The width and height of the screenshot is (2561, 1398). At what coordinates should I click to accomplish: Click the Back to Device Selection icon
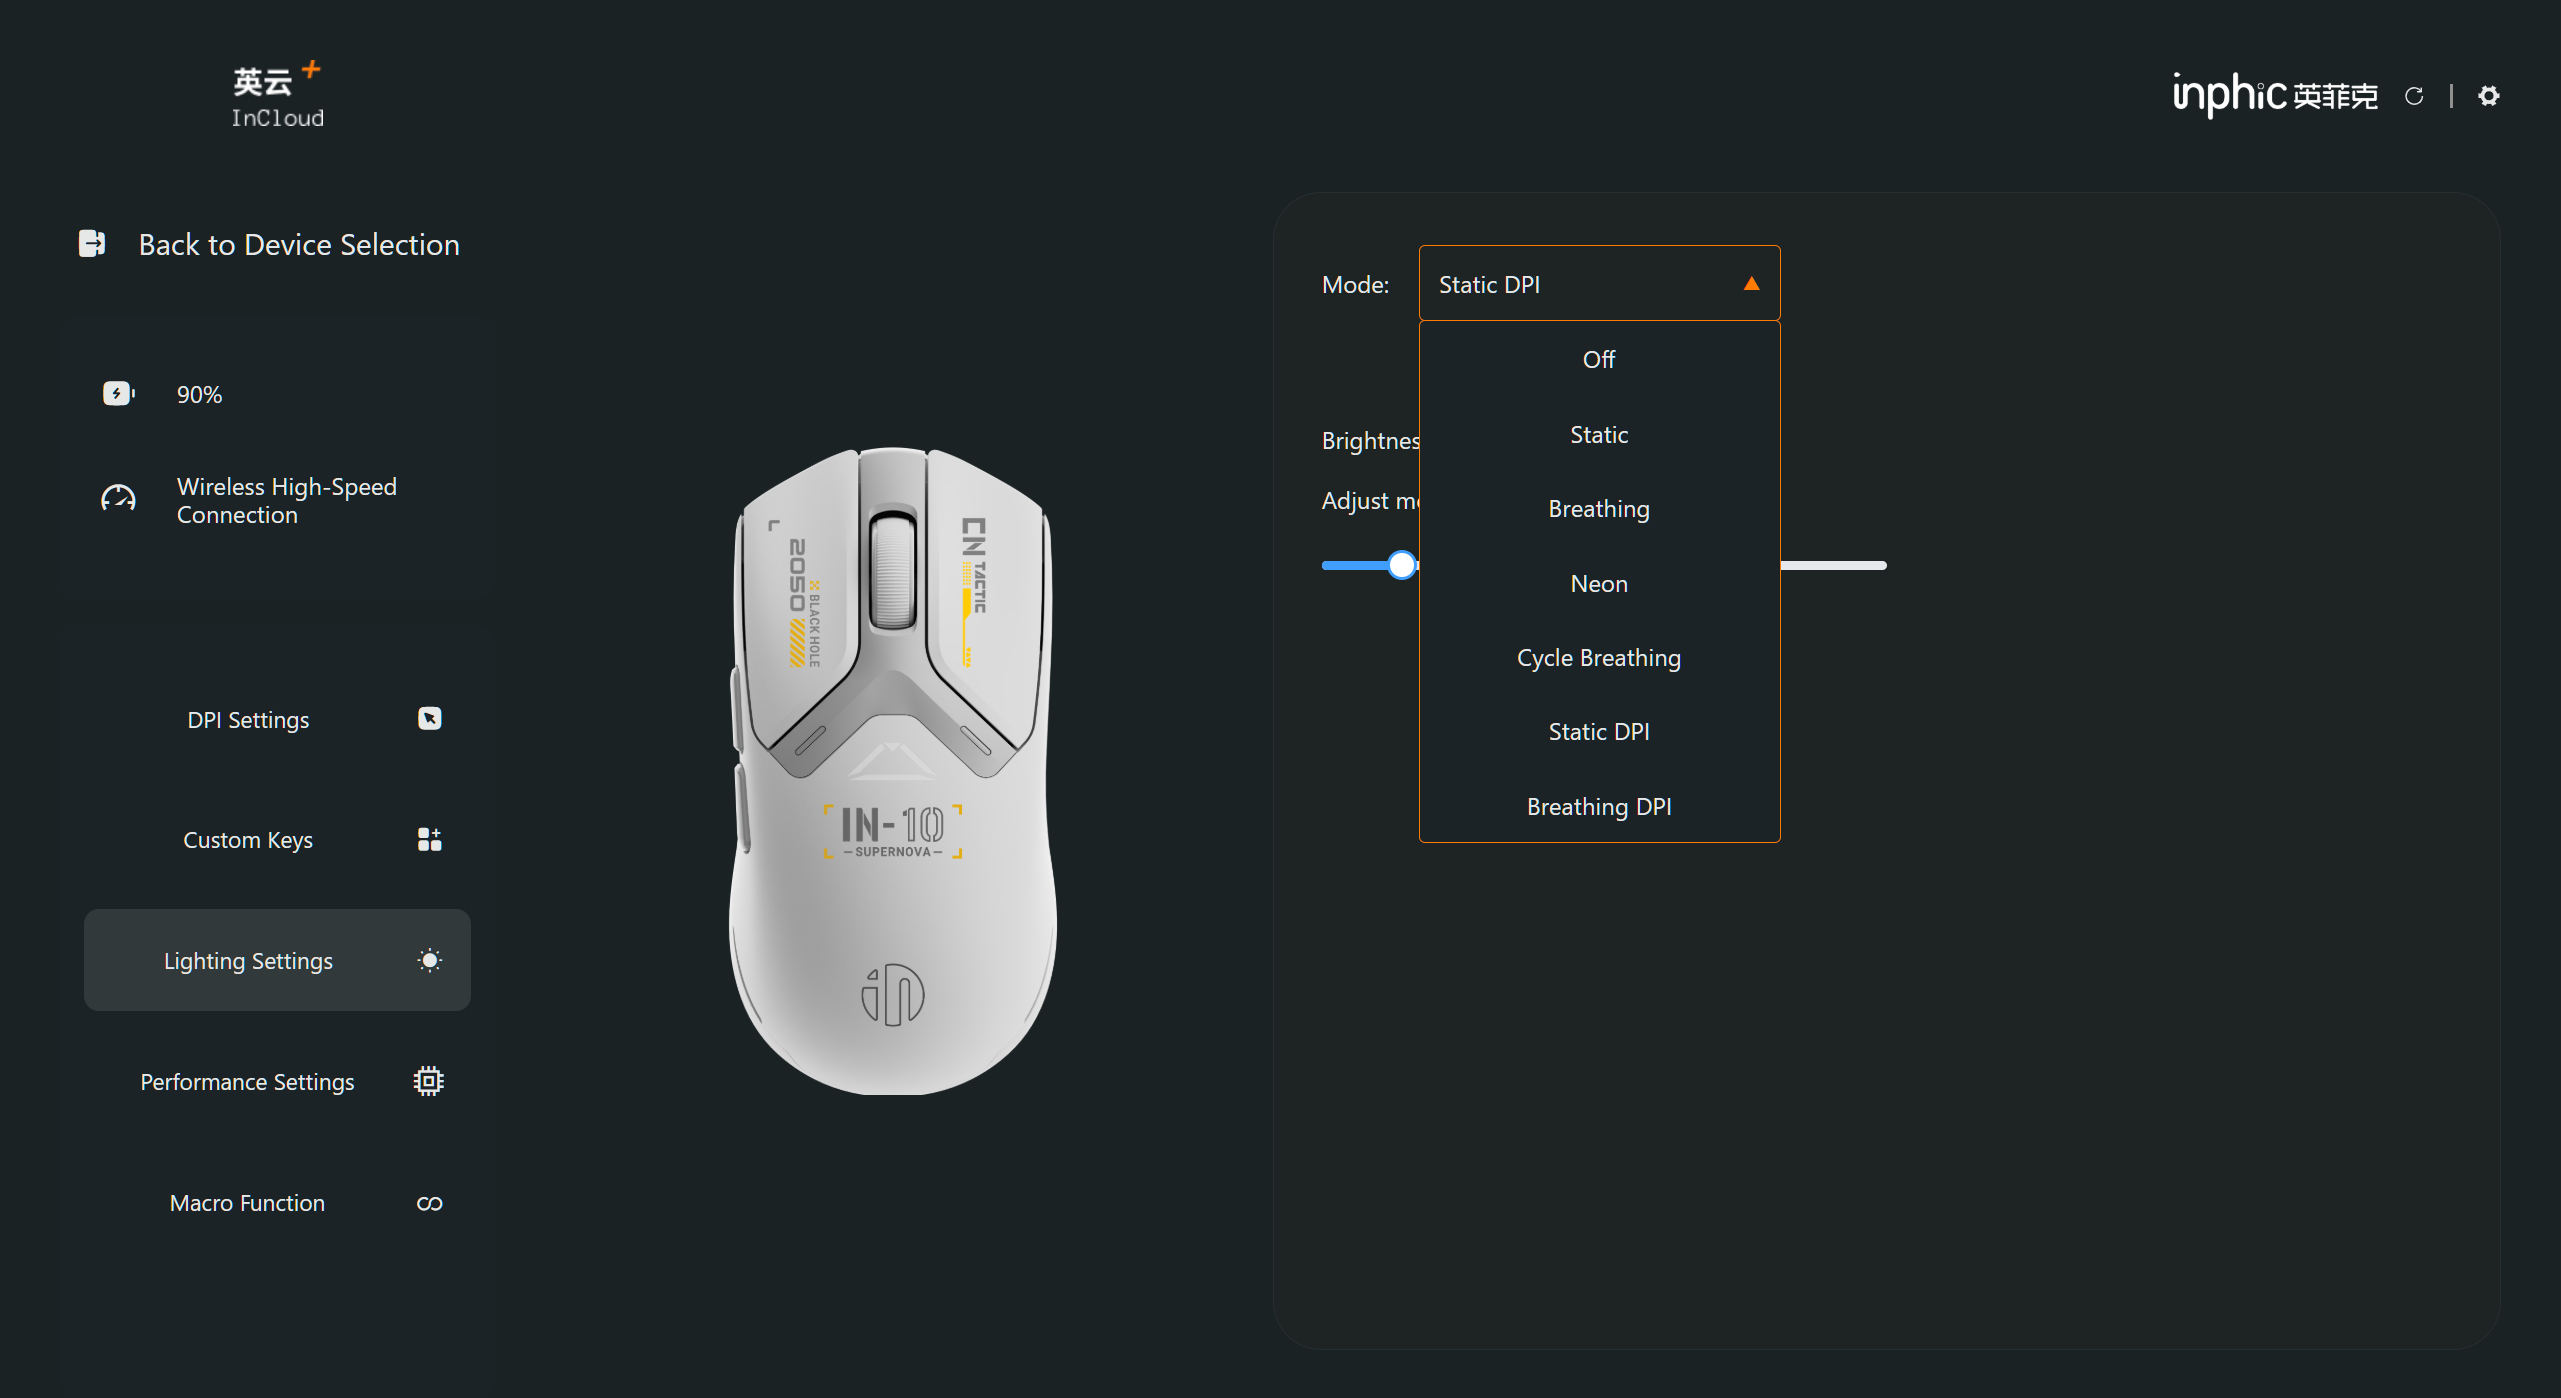tap(92, 244)
